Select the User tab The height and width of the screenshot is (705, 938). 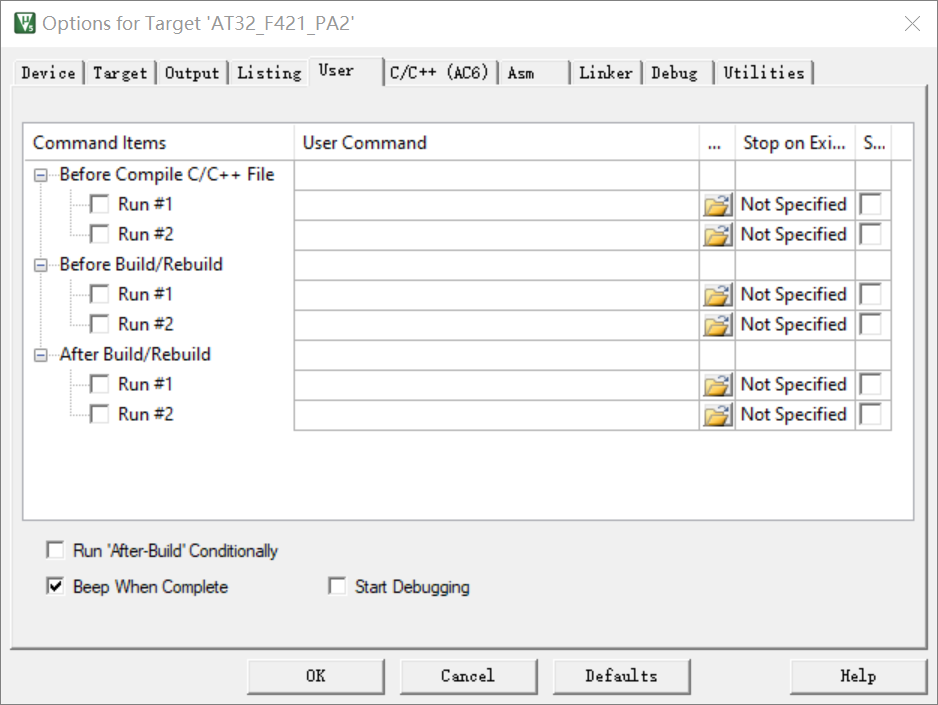coord(346,71)
